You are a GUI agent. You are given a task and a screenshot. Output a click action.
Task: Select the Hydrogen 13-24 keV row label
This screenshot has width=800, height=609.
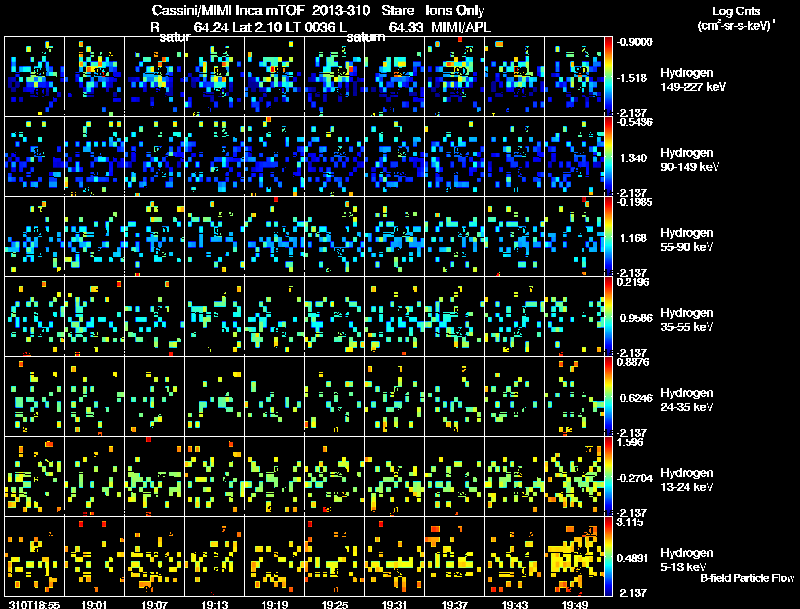[x=687, y=480]
